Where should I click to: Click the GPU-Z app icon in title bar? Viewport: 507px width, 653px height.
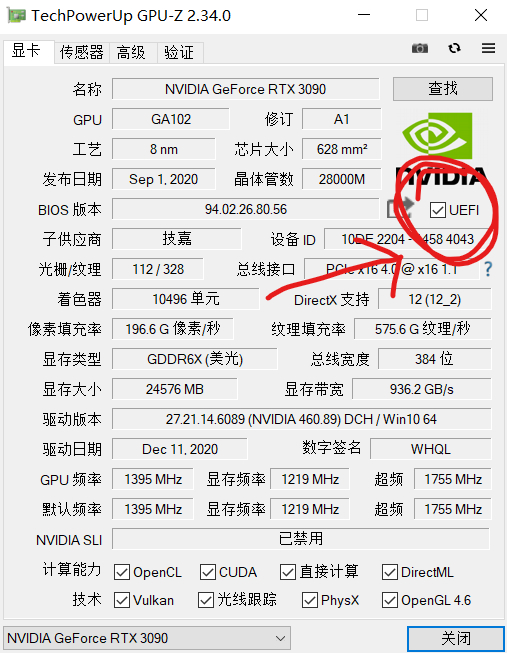coord(17,15)
